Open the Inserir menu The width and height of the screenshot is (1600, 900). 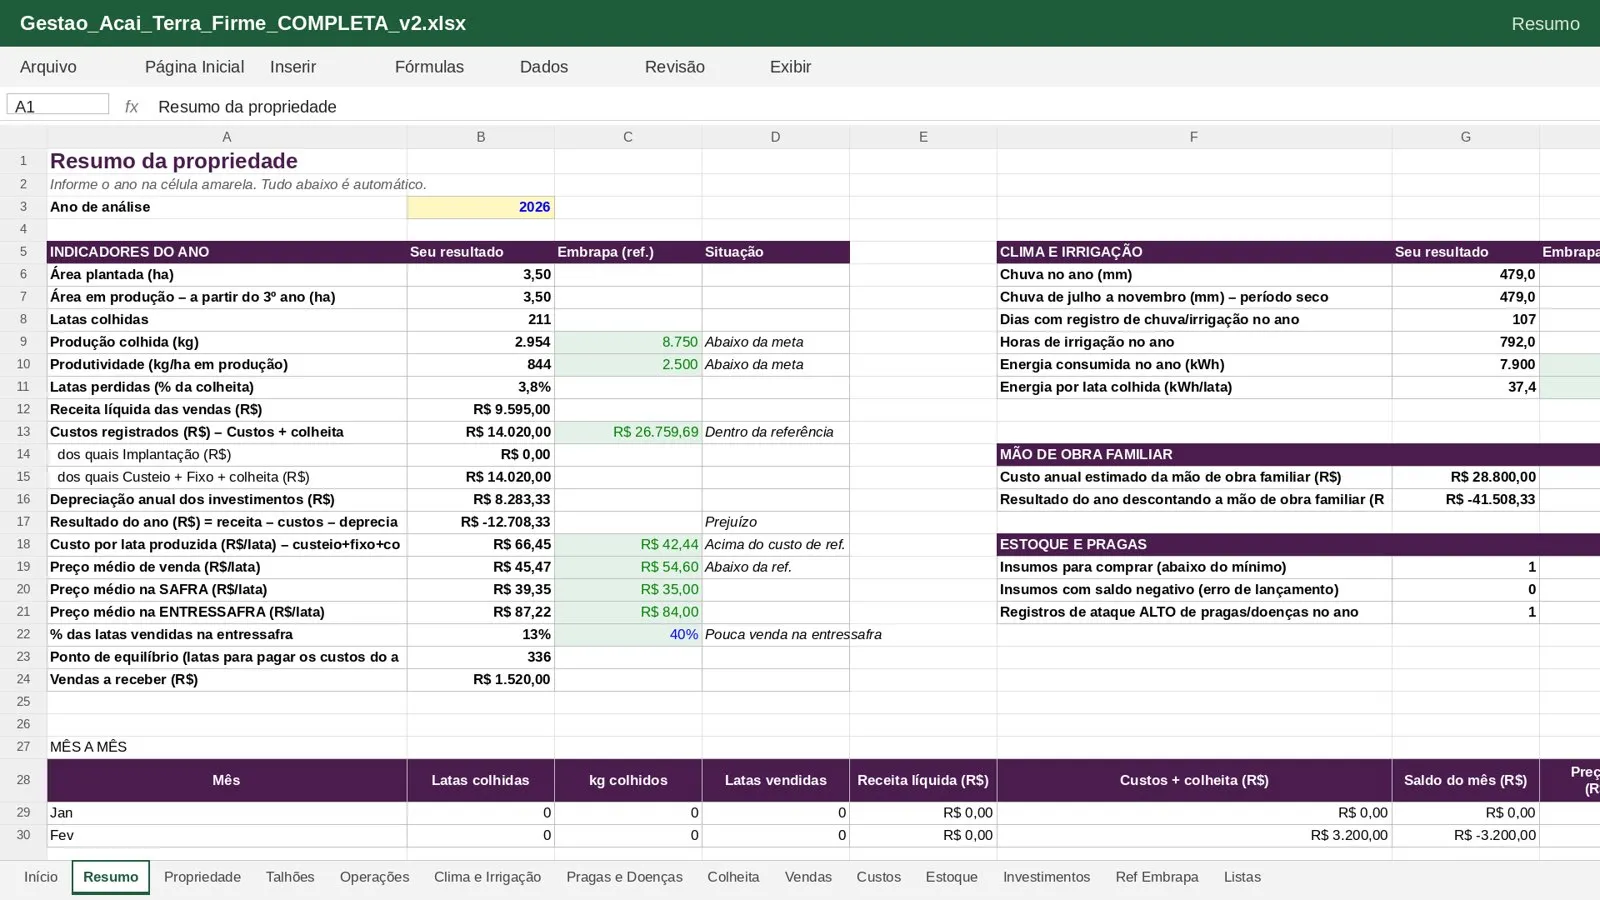tap(293, 67)
